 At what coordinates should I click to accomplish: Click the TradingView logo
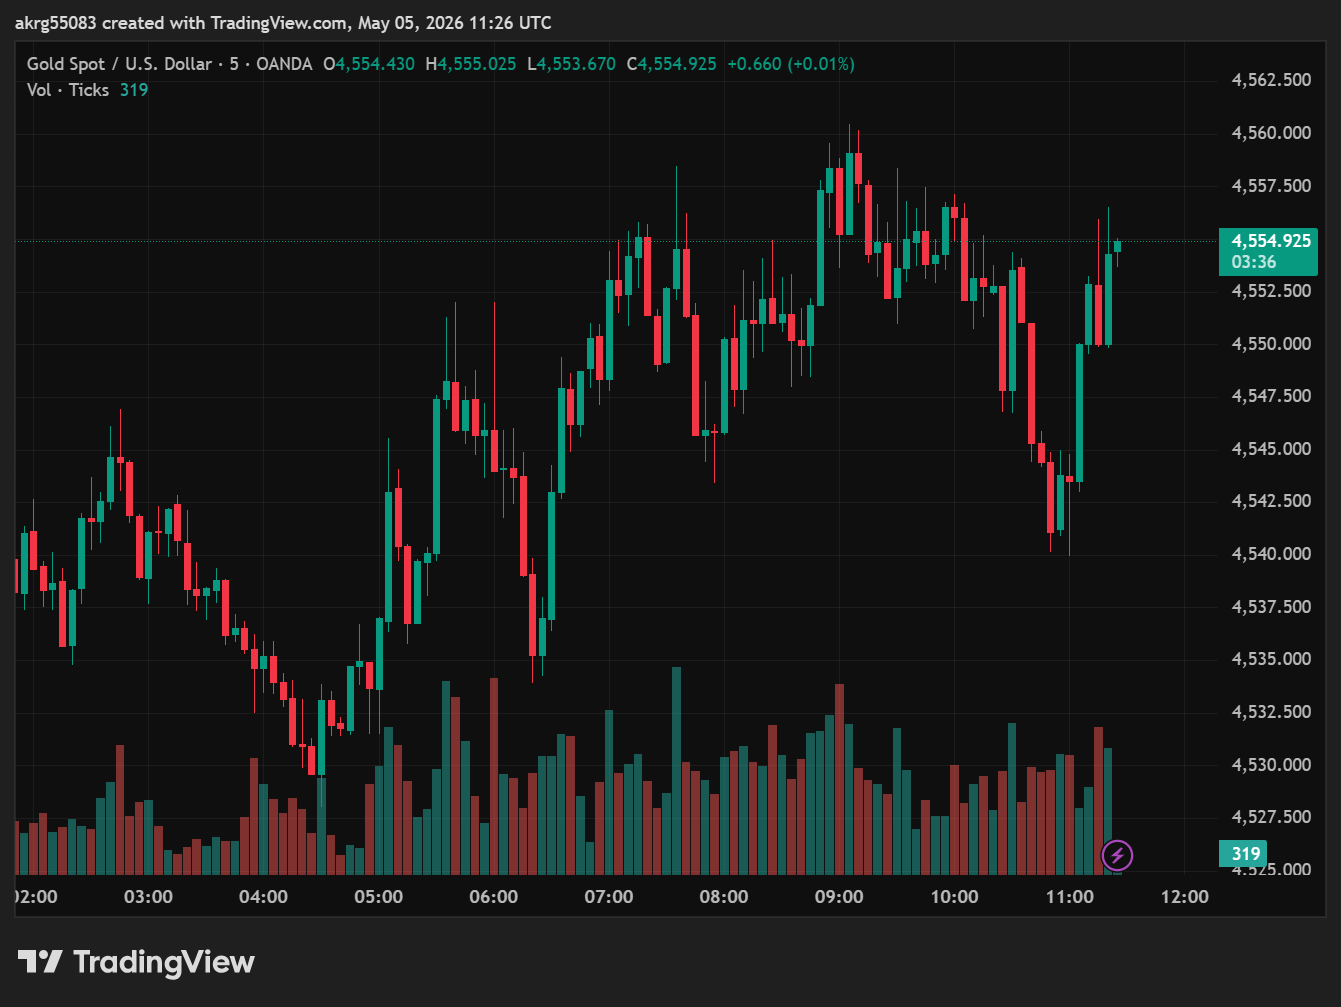click(x=136, y=962)
